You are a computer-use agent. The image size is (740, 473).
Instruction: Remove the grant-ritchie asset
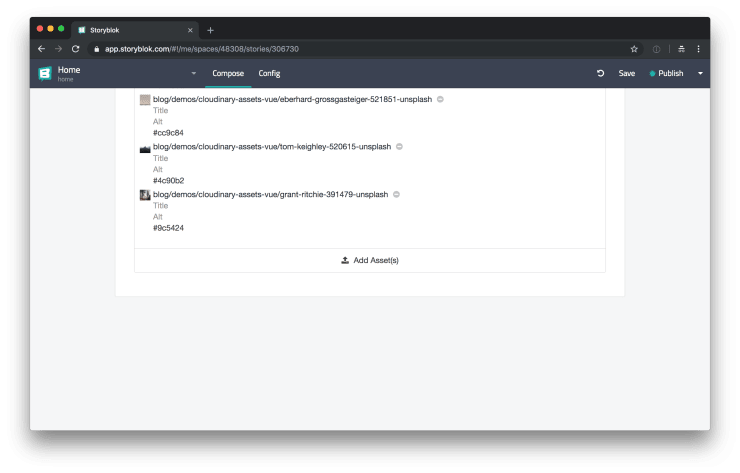click(396, 194)
